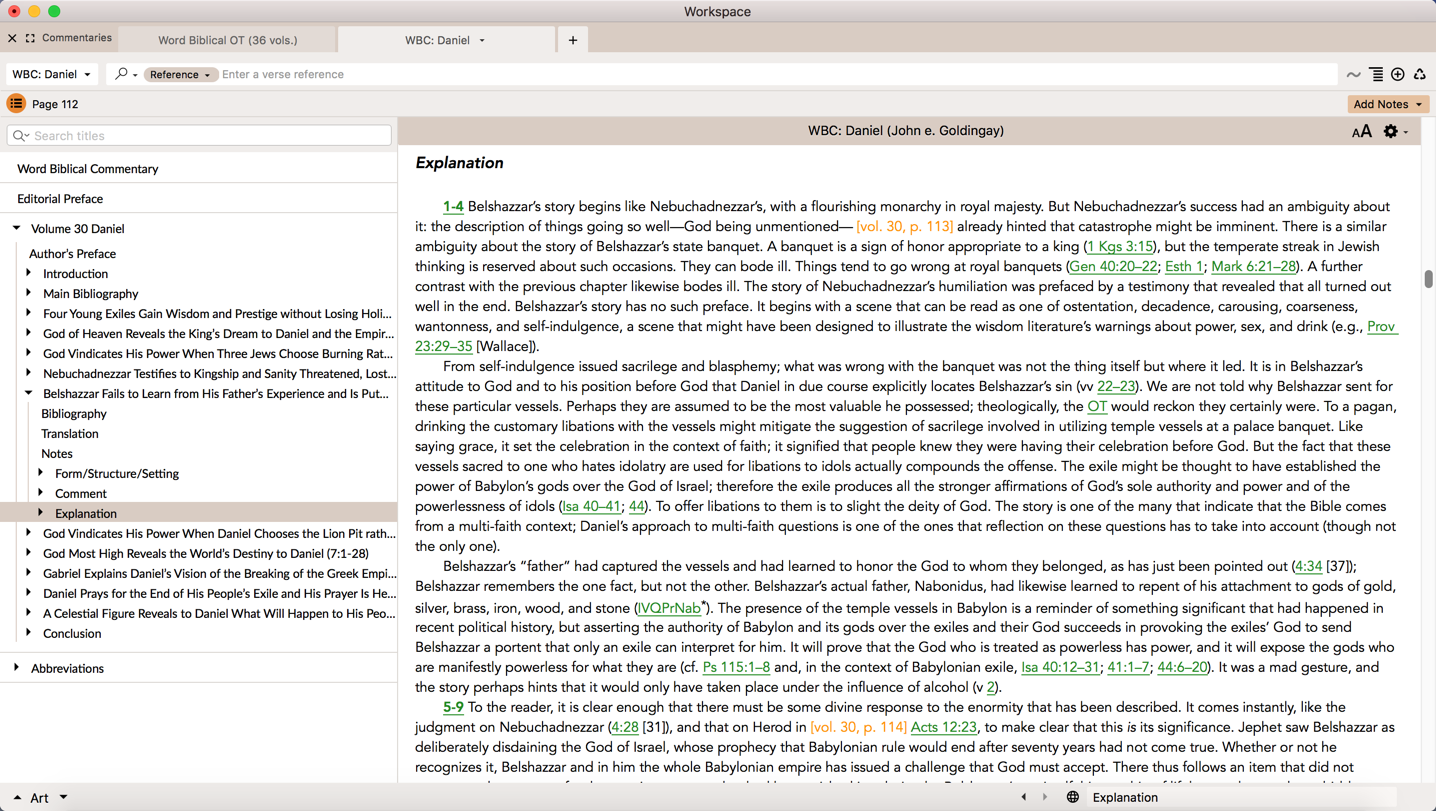Open the AA text size control
The image size is (1436, 811).
point(1361,132)
